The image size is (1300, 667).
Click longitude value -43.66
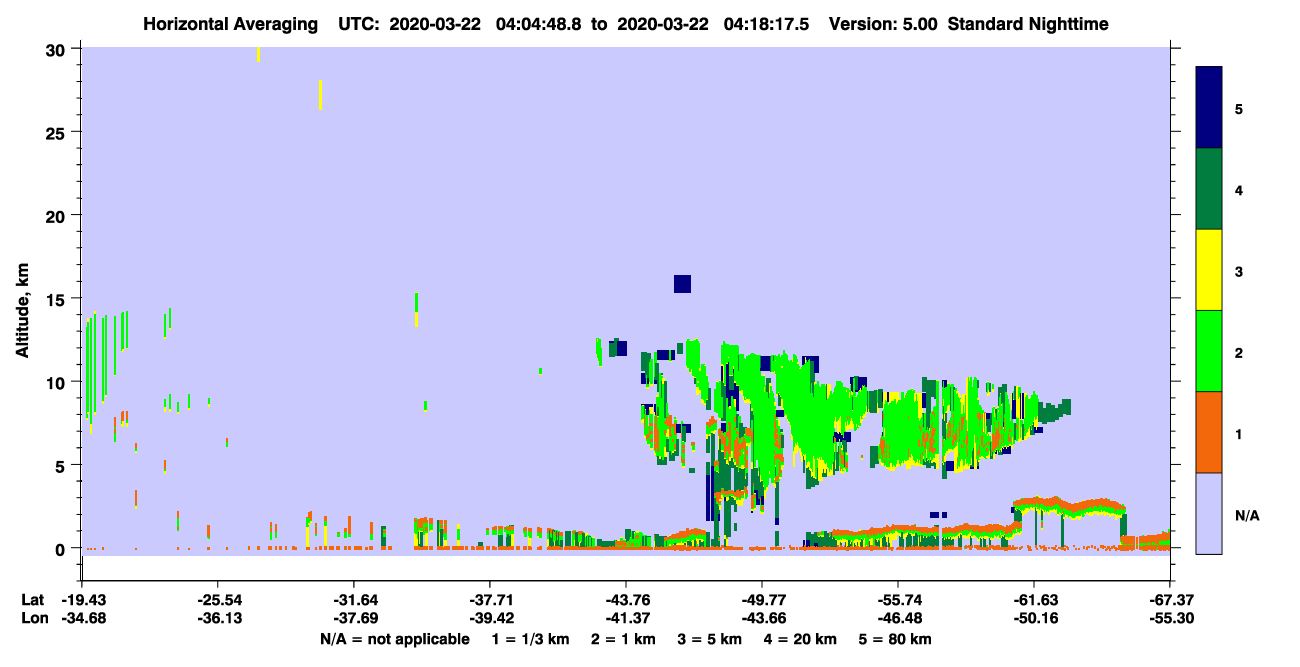click(762, 618)
